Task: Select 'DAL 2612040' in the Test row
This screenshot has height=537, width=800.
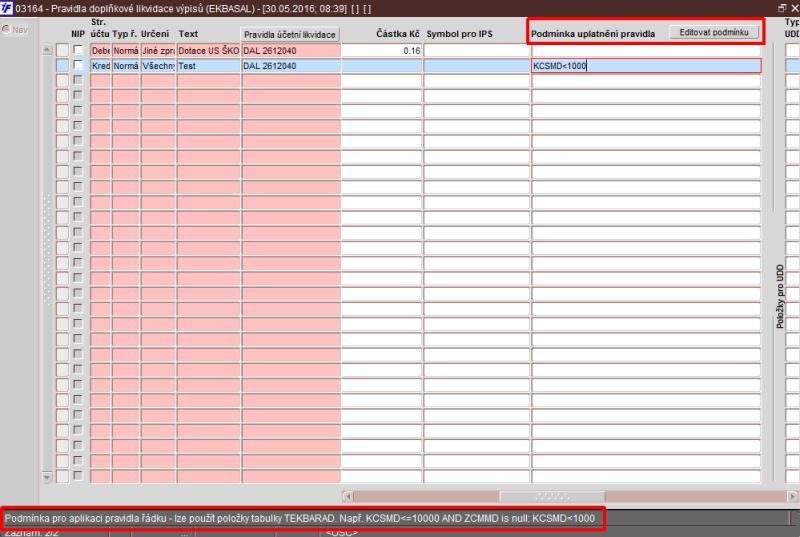Action: tap(291, 66)
